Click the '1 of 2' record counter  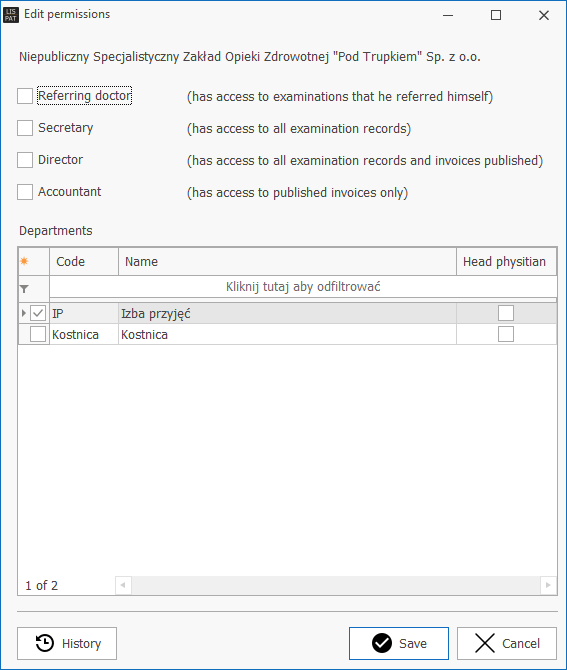coord(41,585)
